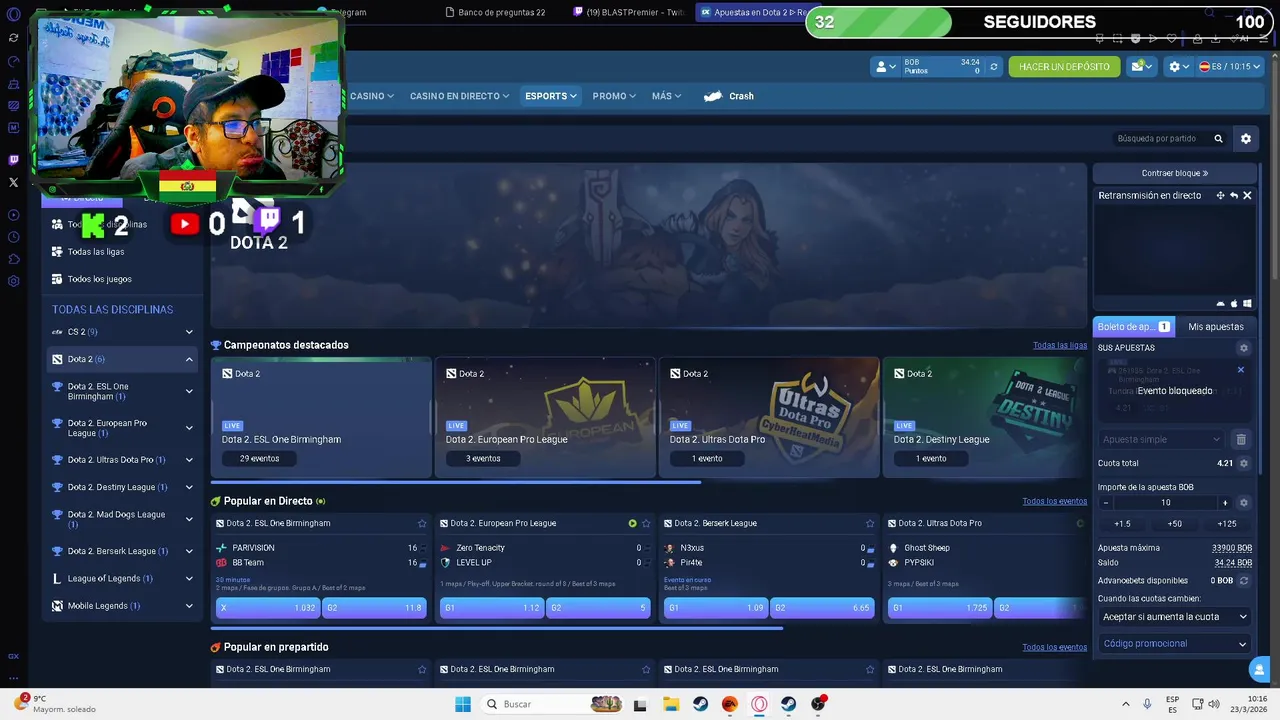Open the Todas las ligas link under featured championships

pyautogui.click(x=1059, y=345)
